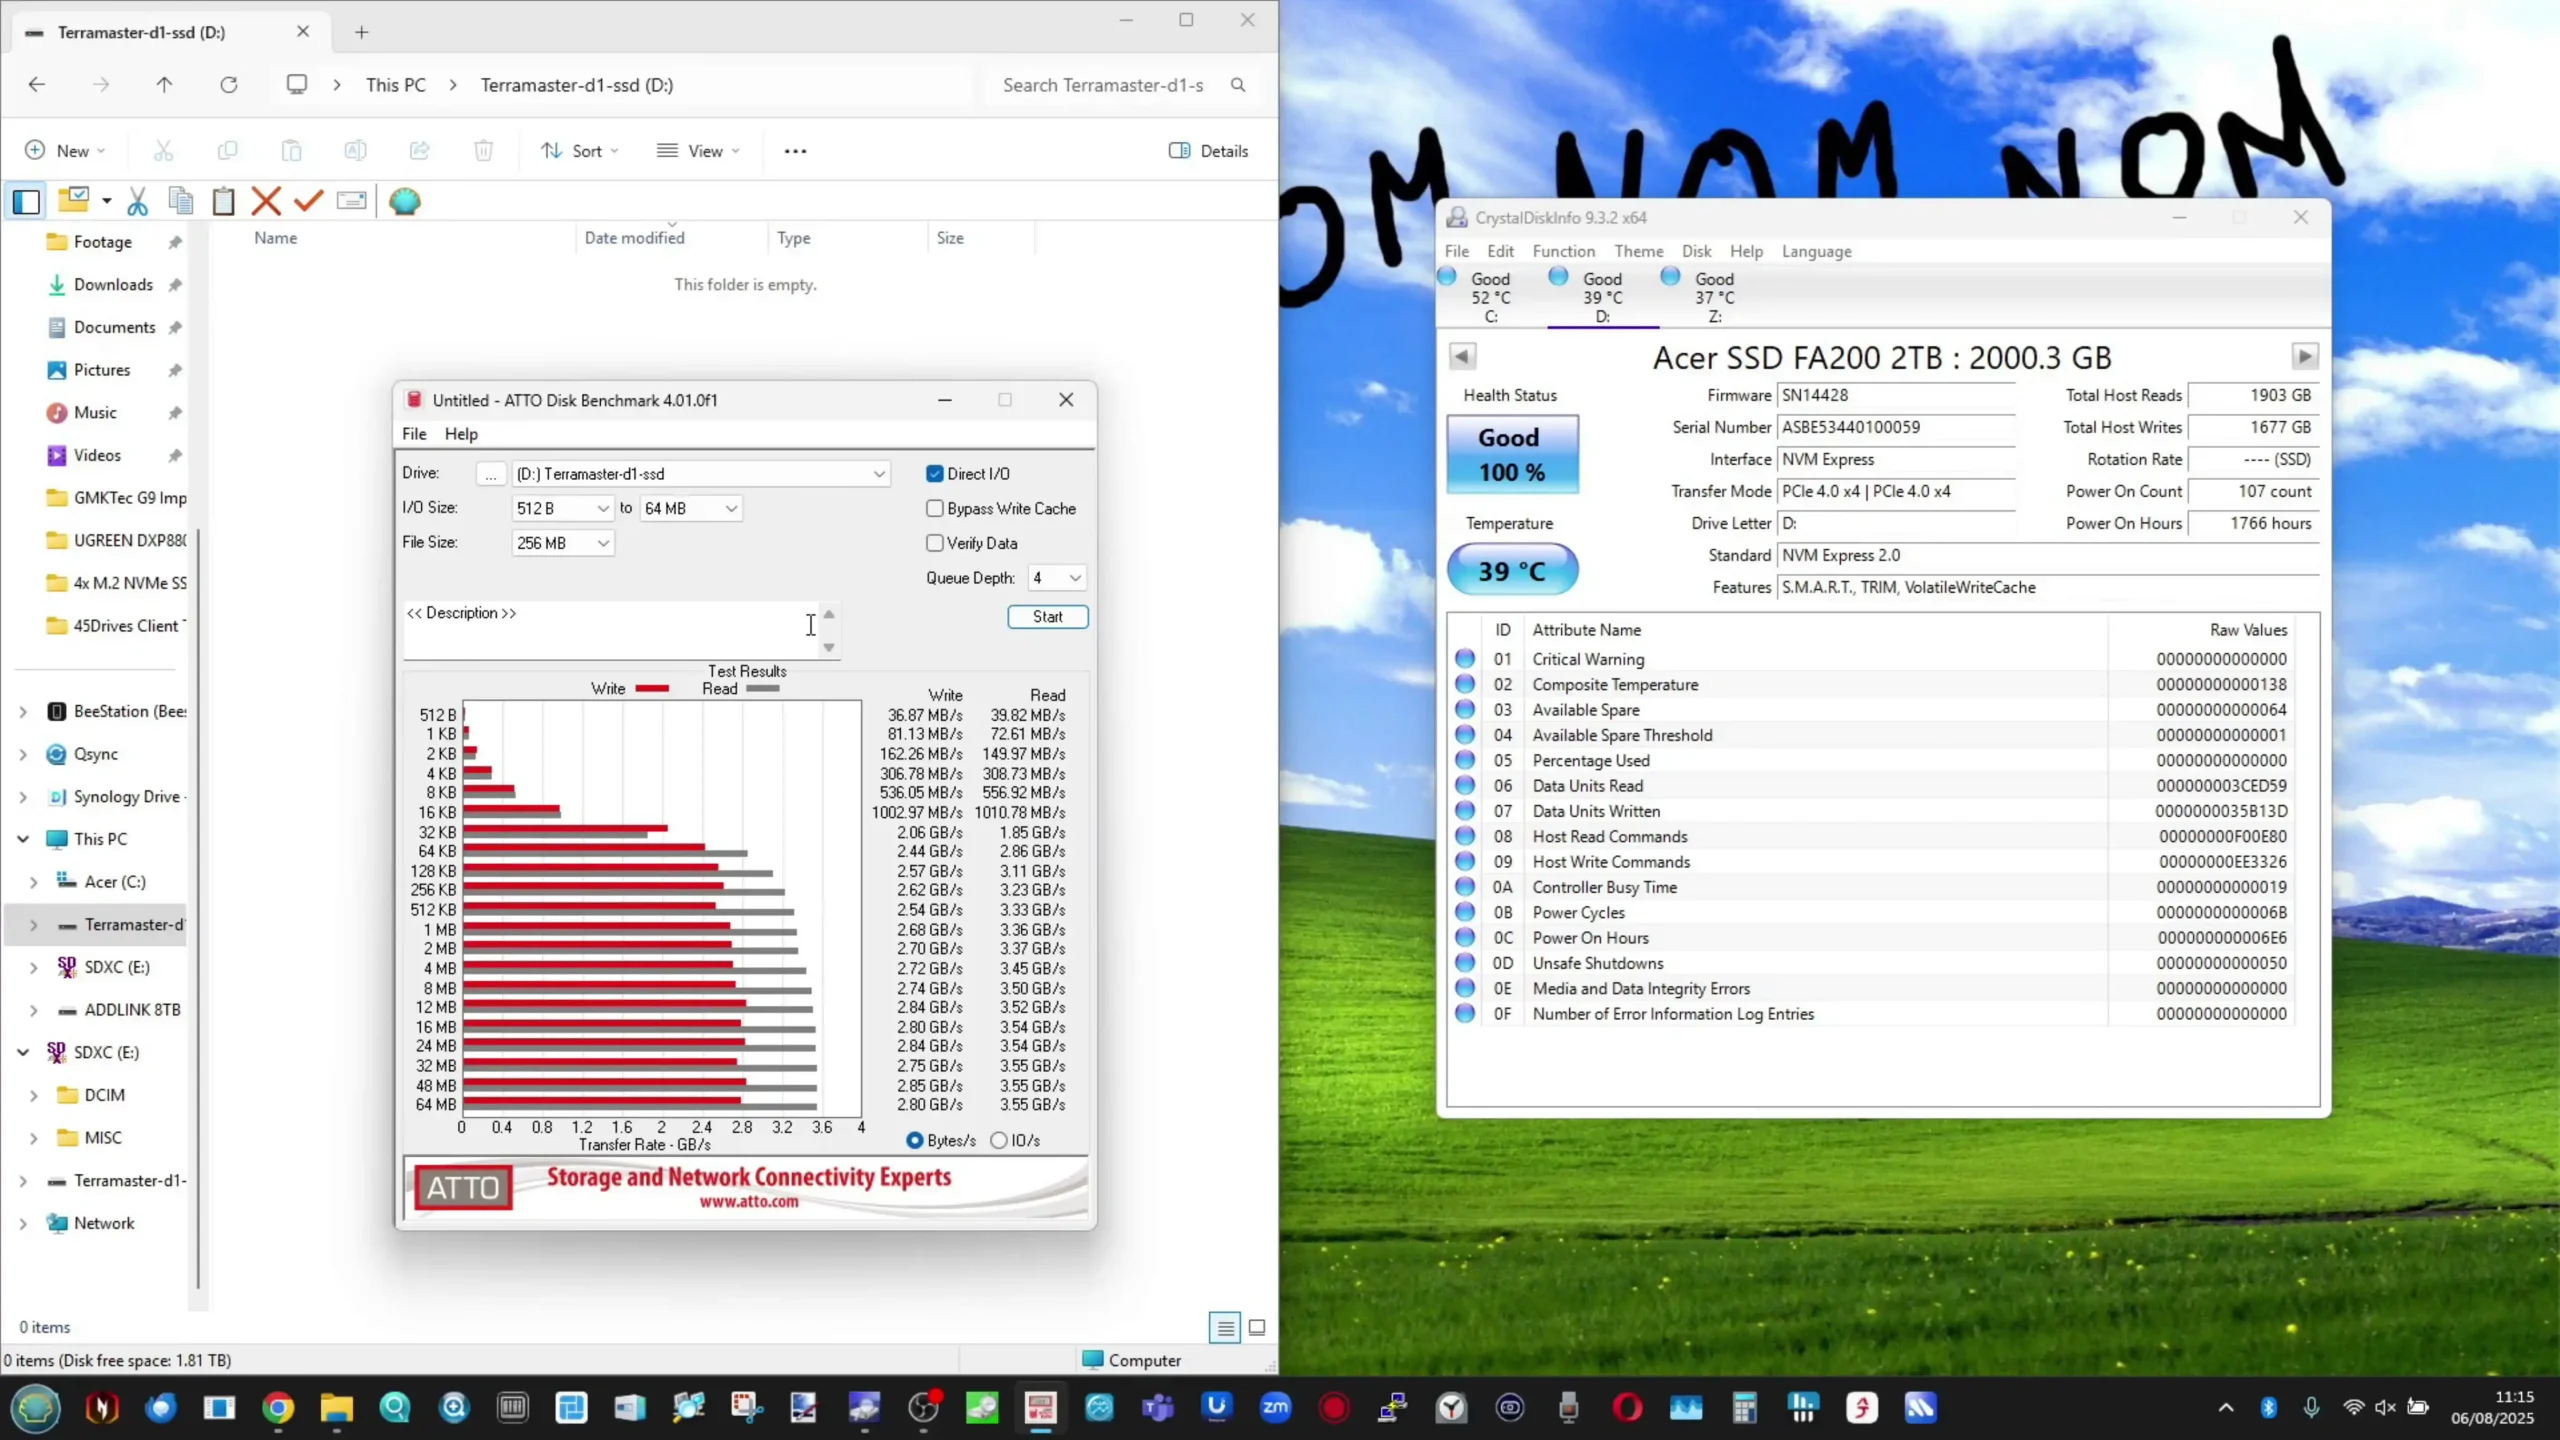Refresh the Terramaster-d1-ssd folder view
Viewport: 2560px width, 1440px height.
click(229, 85)
